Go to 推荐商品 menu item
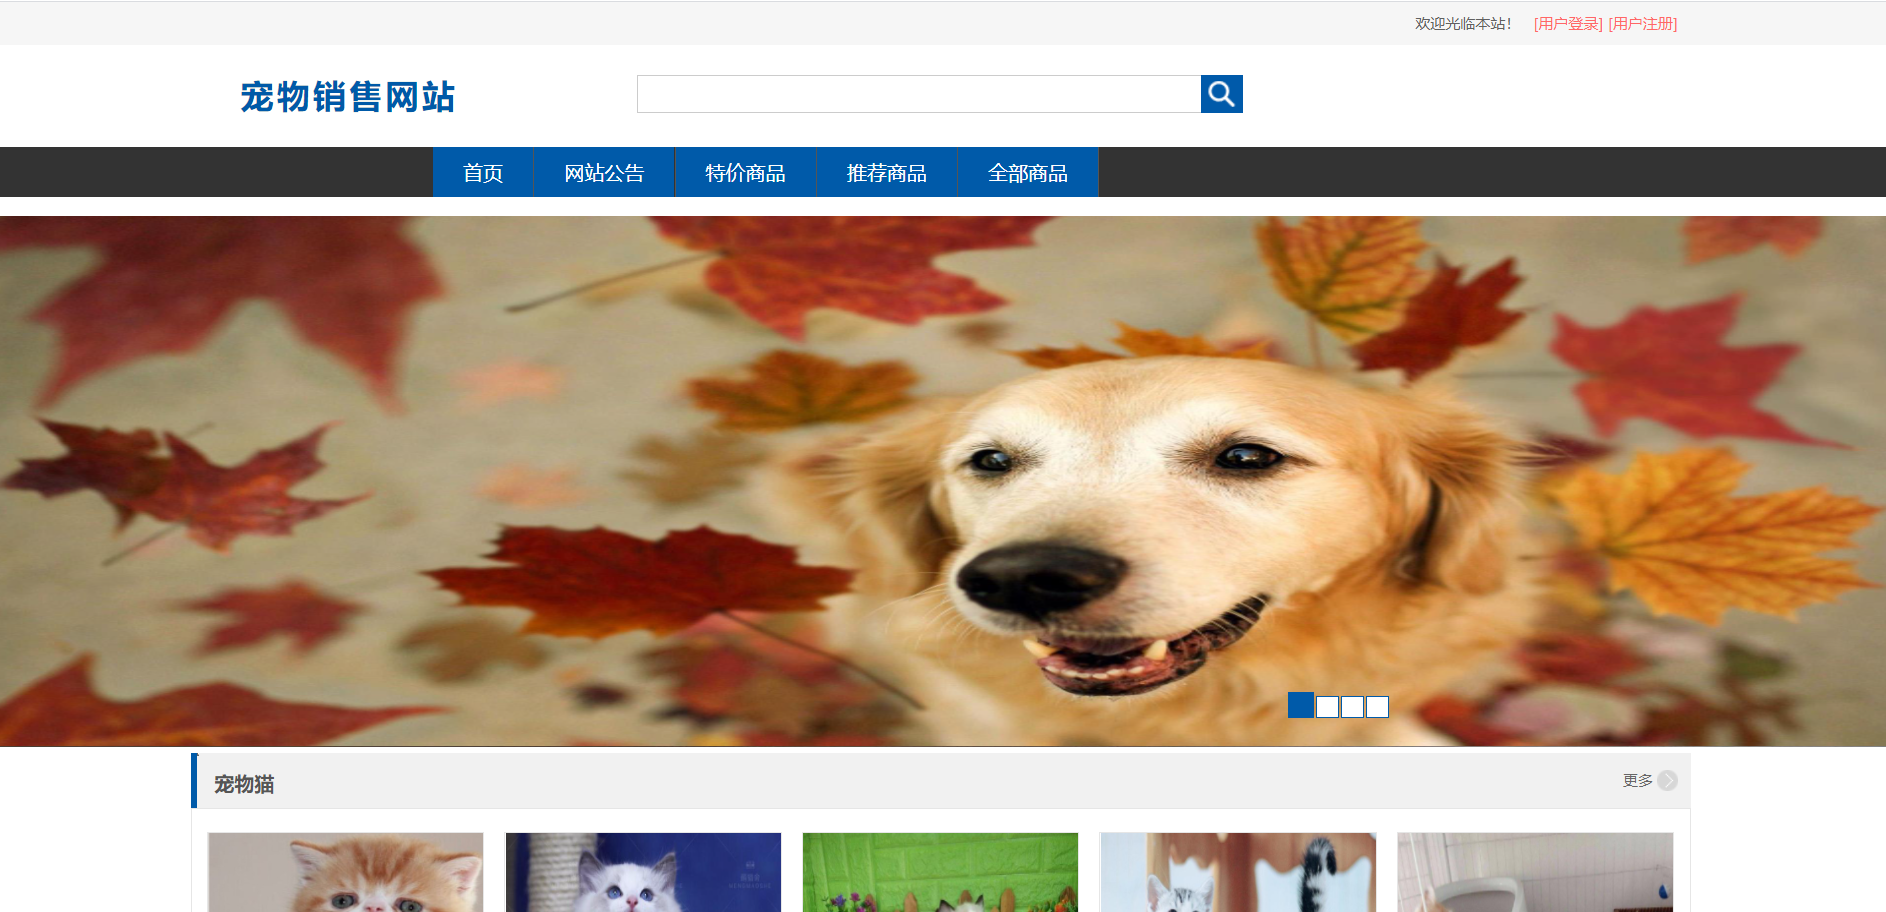Screen dimensions: 1886x912 click(886, 172)
